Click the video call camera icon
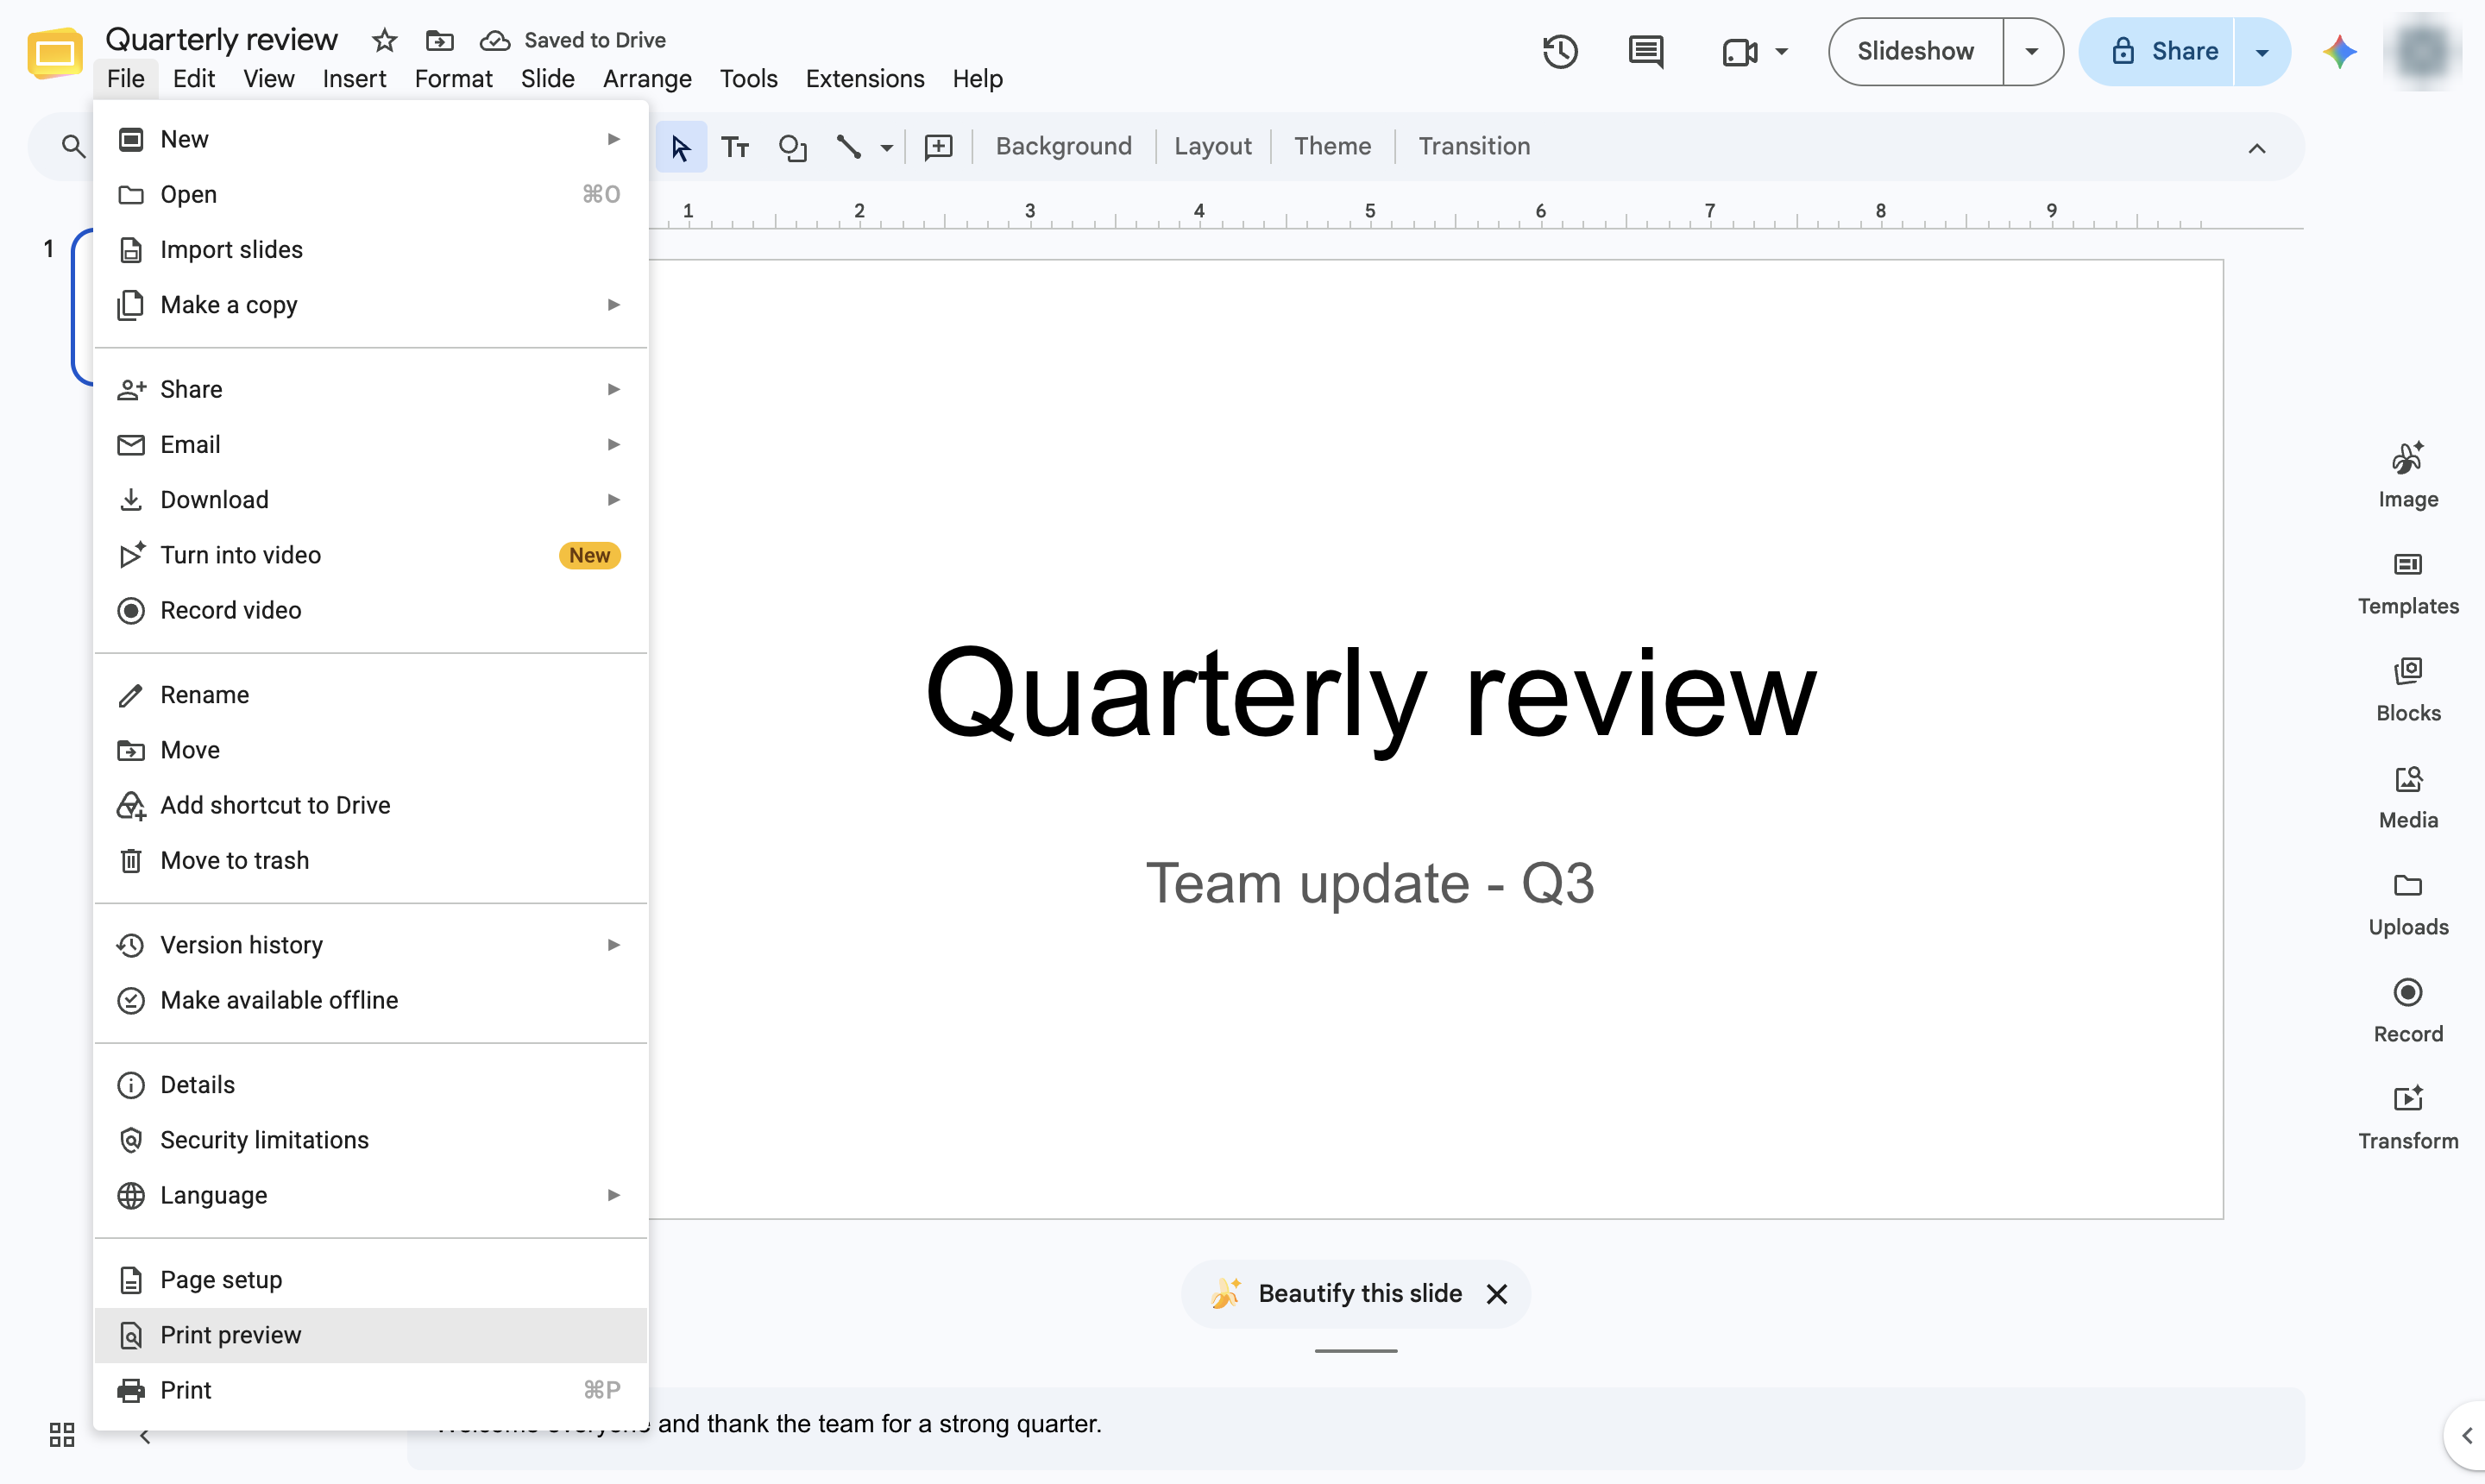Viewport: 2485px width, 1484px height. 1740,51
